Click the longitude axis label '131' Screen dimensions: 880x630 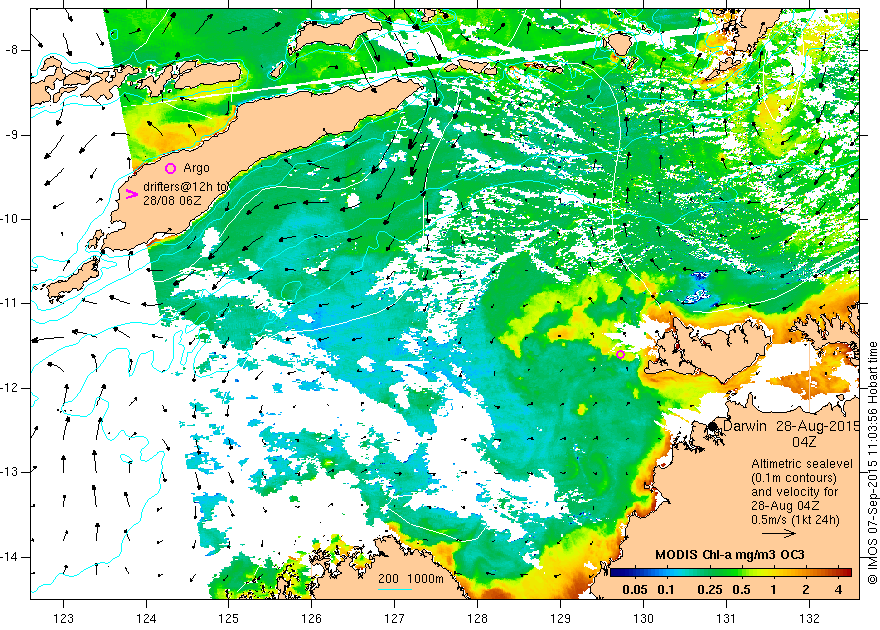pyautogui.click(x=726, y=618)
